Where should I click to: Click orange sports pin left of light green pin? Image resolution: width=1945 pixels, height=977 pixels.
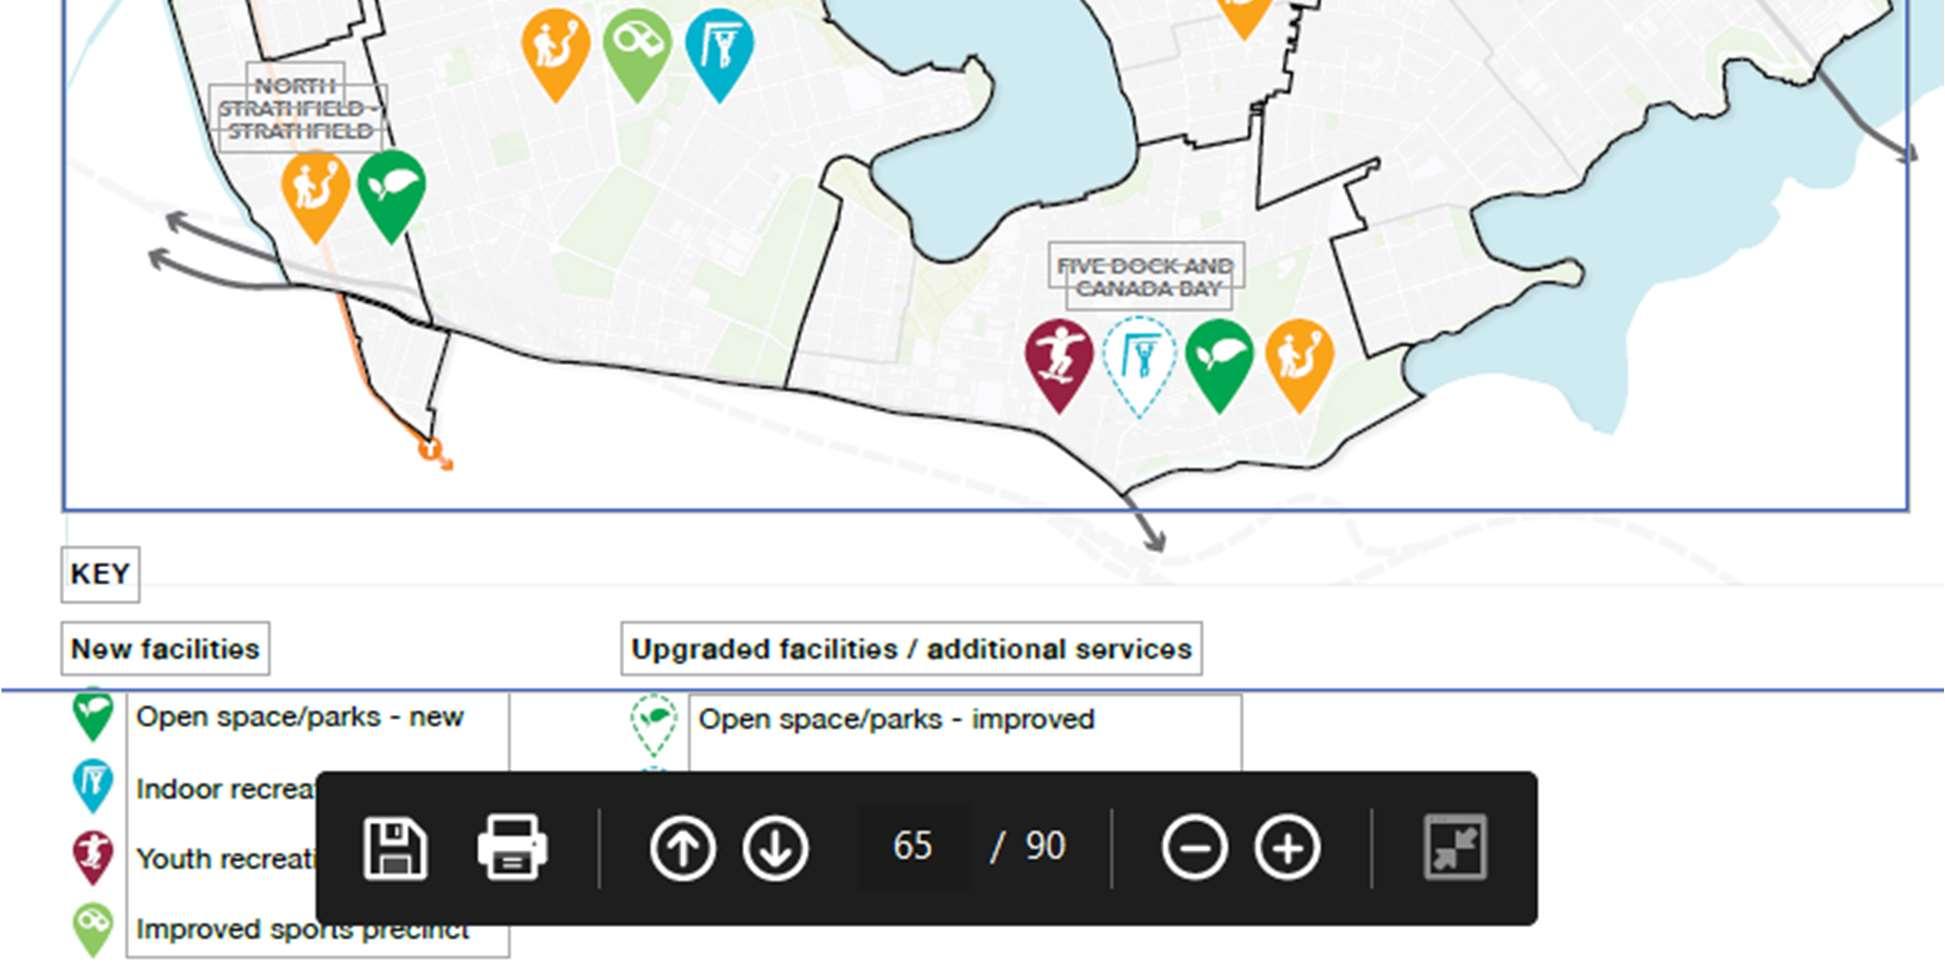click(556, 54)
